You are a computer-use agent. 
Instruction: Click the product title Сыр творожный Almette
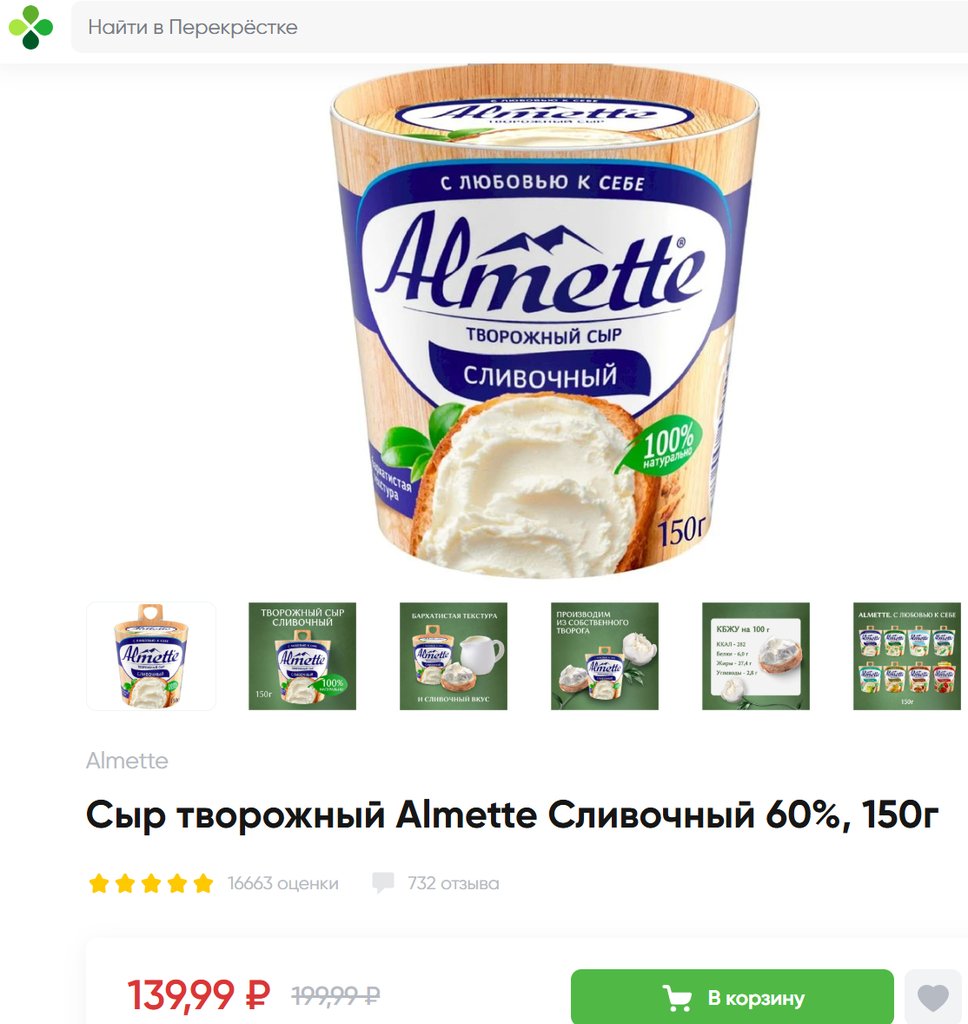(x=512, y=815)
